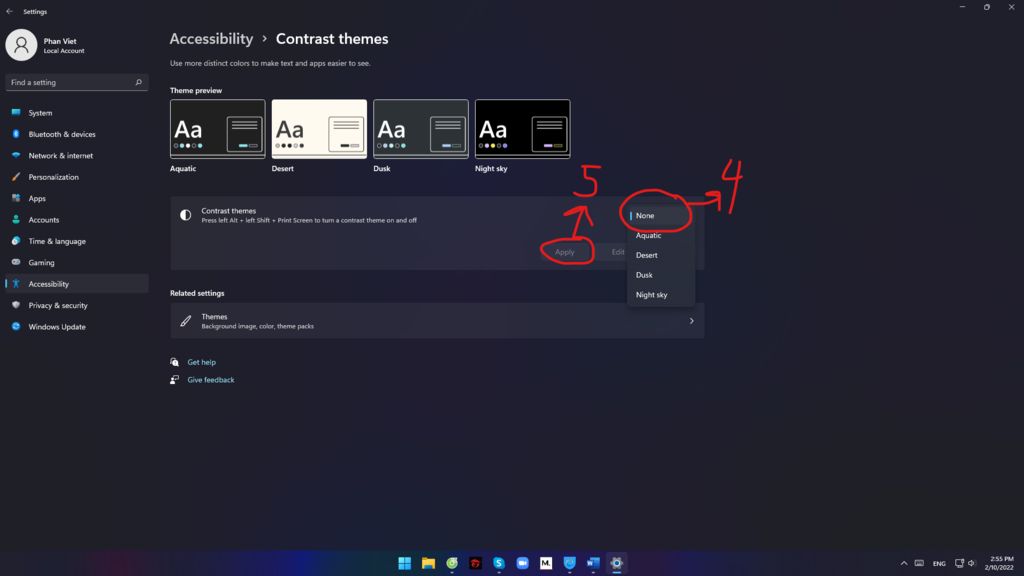This screenshot has width=1024, height=576.
Task: Open File Explorer from taskbar
Action: pyautogui.click(x=428, y=563)
